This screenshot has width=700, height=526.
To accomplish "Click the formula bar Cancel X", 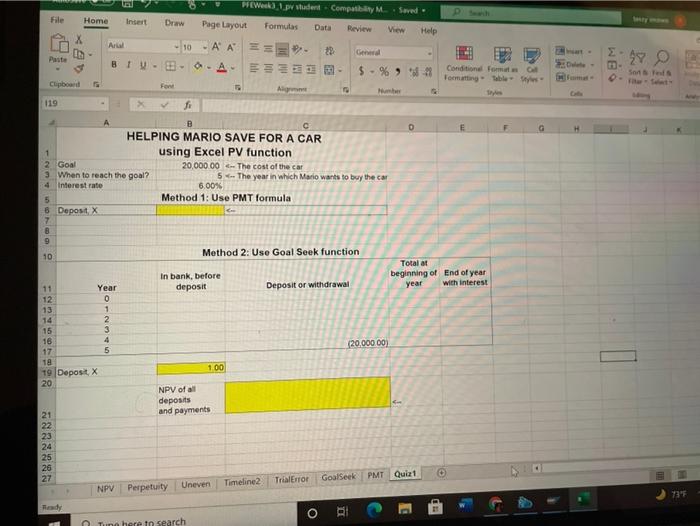I will tap(141, 104).
